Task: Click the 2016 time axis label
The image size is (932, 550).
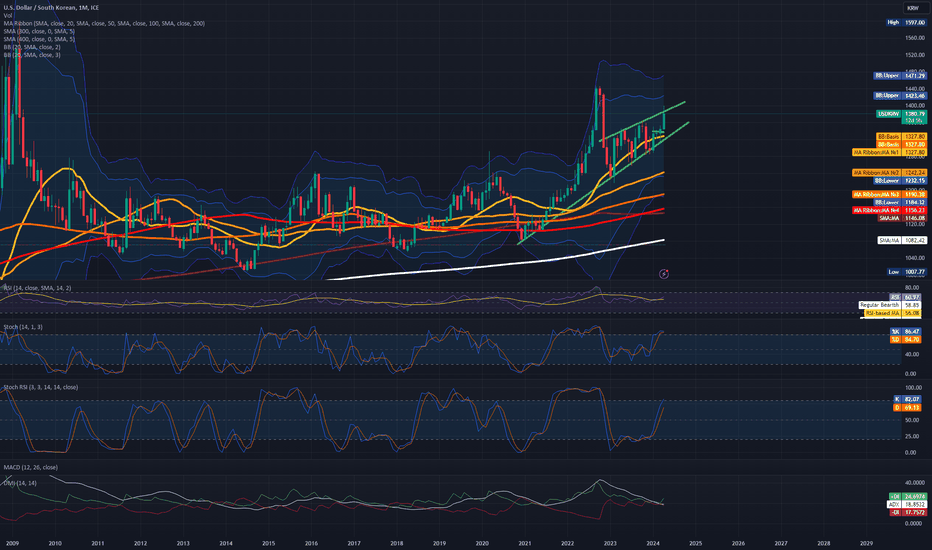Action: click(x=311, y=543)
